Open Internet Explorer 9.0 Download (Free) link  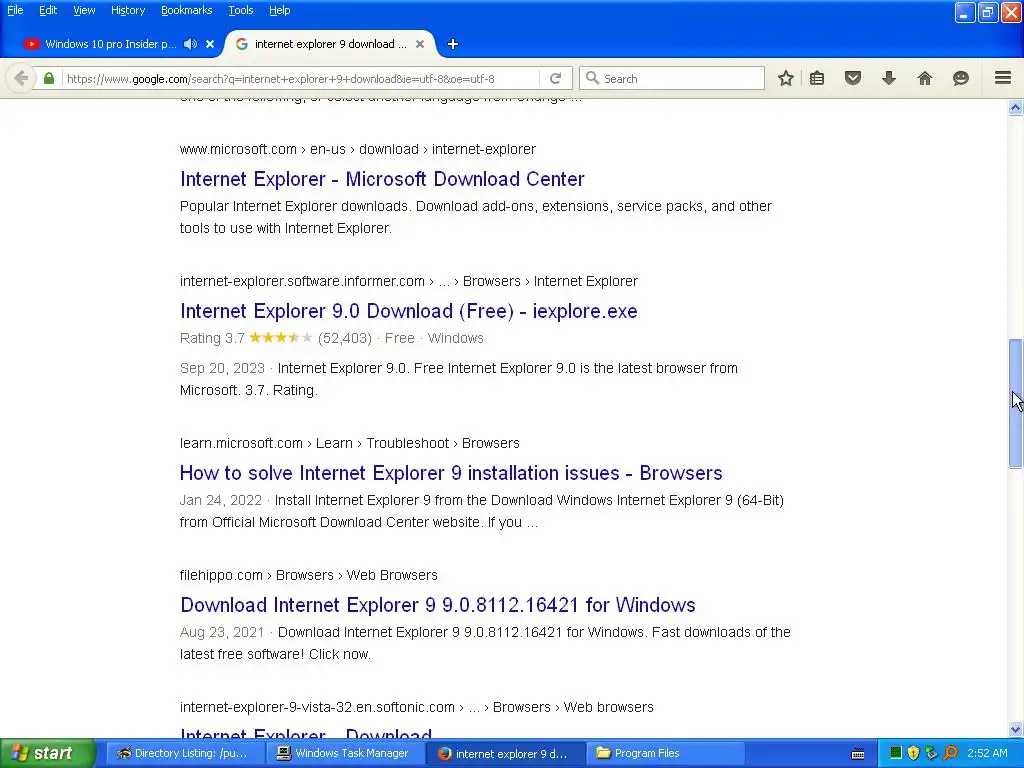pos(409,311)
